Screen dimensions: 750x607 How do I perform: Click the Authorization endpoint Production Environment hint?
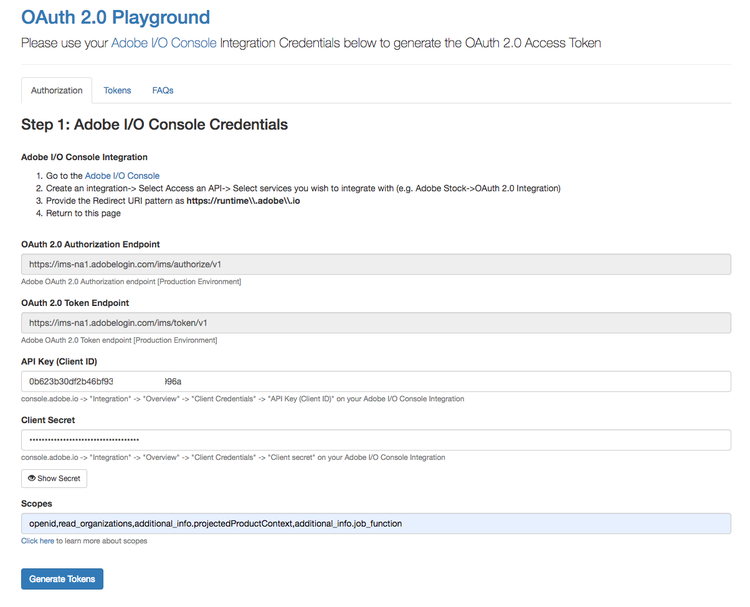pyautogui.click(x=131, y=282)
